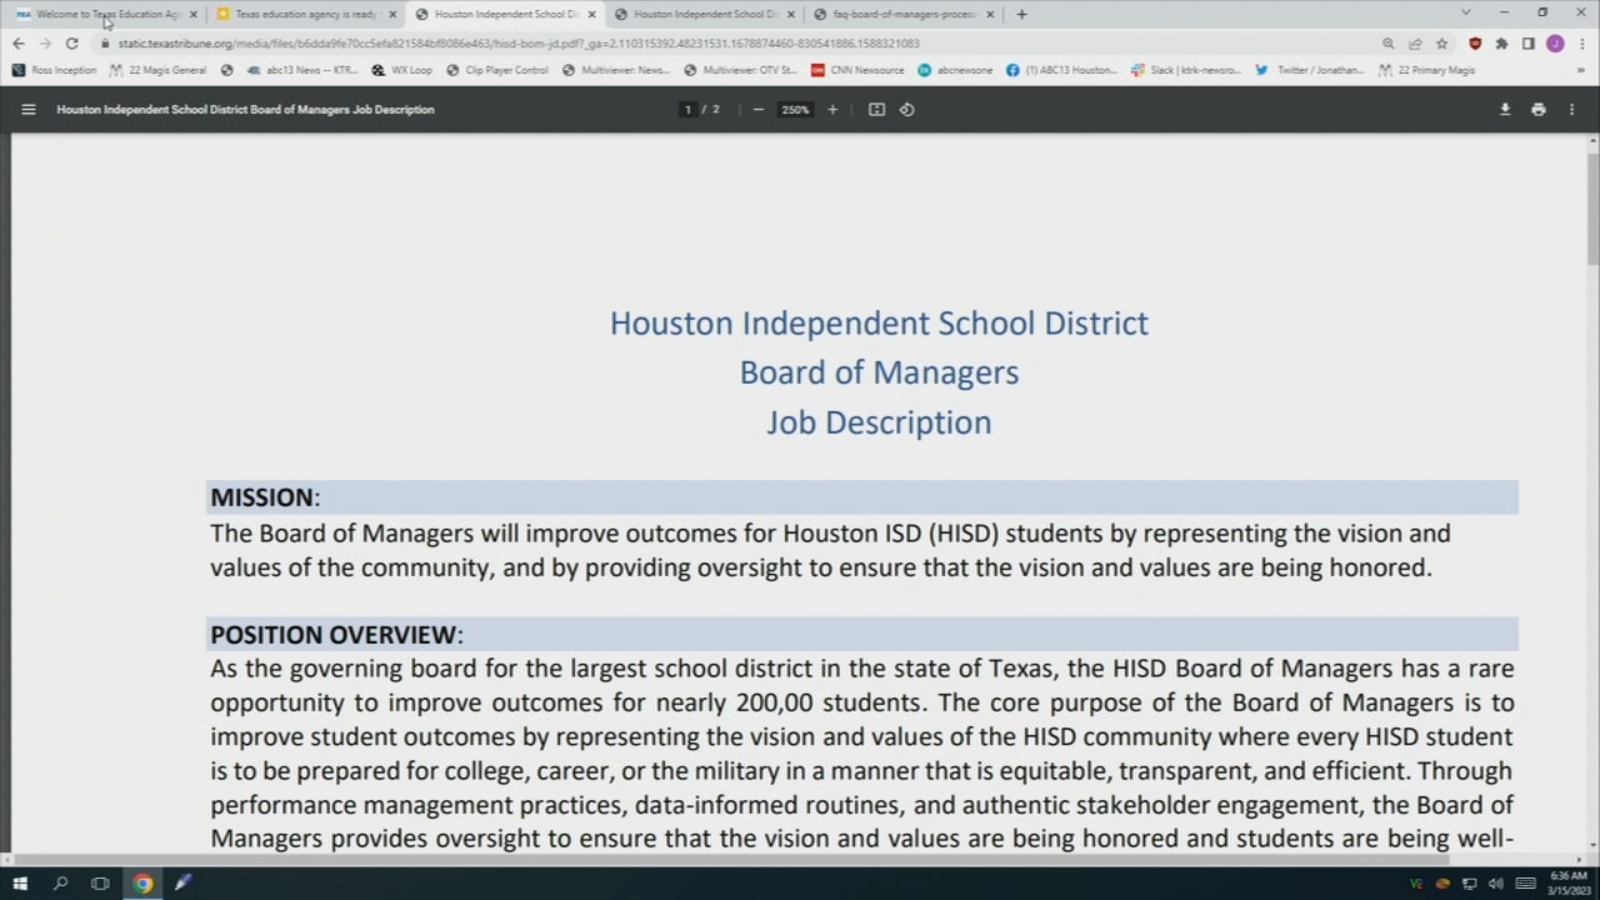The width and height of the screenshot is (1600, 900).
Task: Open the WX Loop bookmark
Action: pyautogui.click(x=404, y=70)
